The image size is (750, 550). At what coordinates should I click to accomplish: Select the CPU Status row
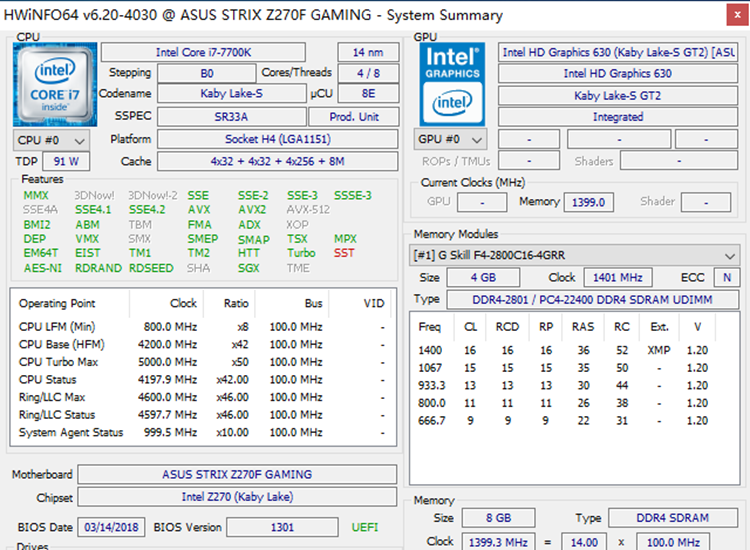203,380
